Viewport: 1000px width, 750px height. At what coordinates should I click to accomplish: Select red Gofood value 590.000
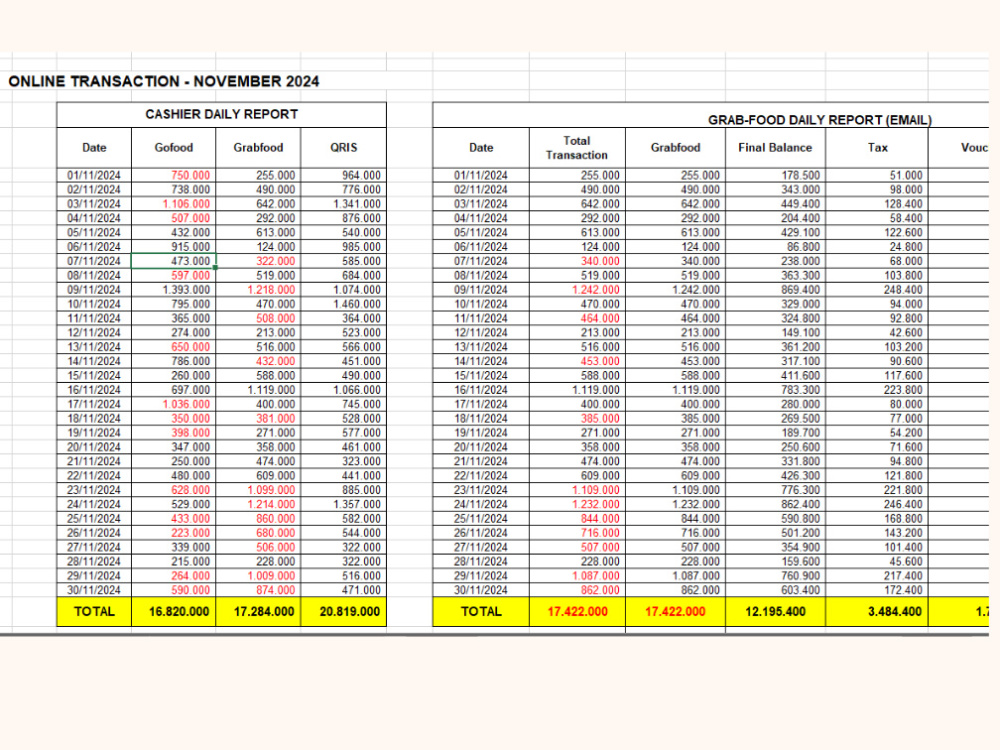[190, 590]
